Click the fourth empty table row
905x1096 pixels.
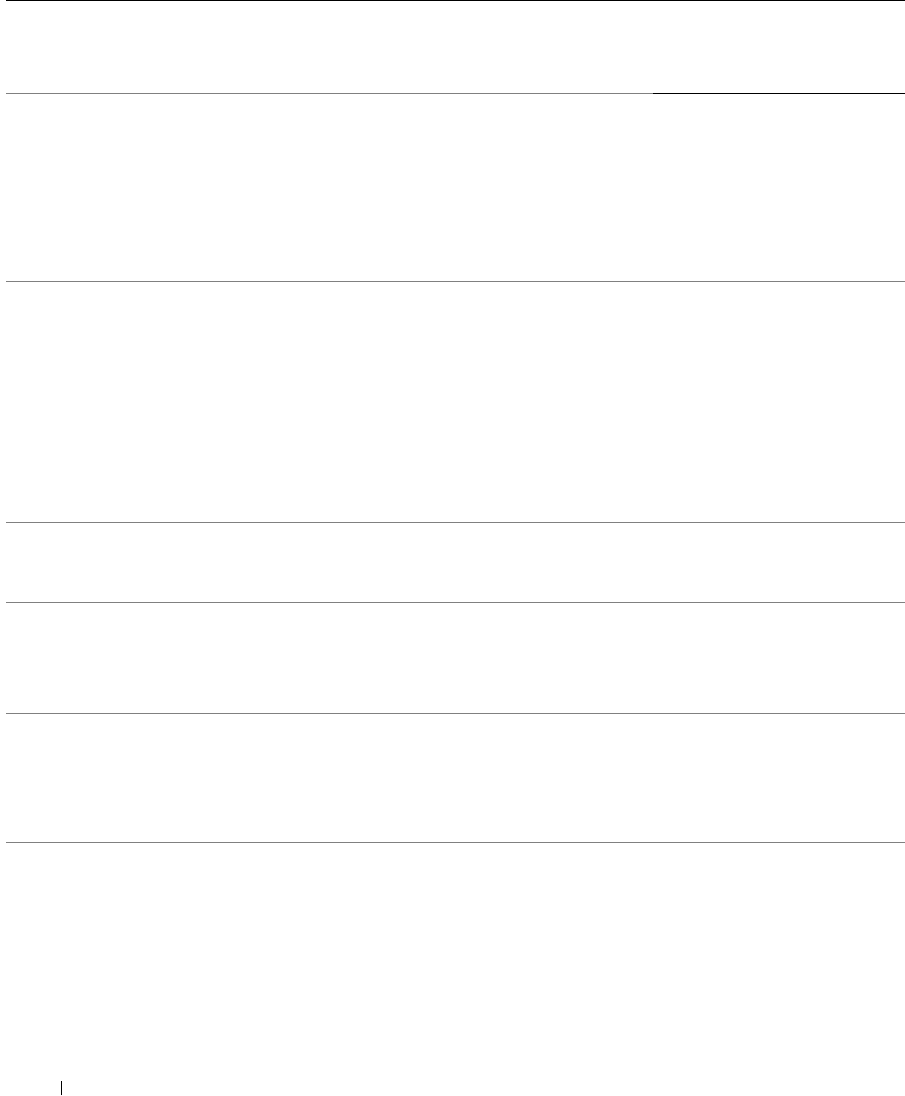coord(452,657)
